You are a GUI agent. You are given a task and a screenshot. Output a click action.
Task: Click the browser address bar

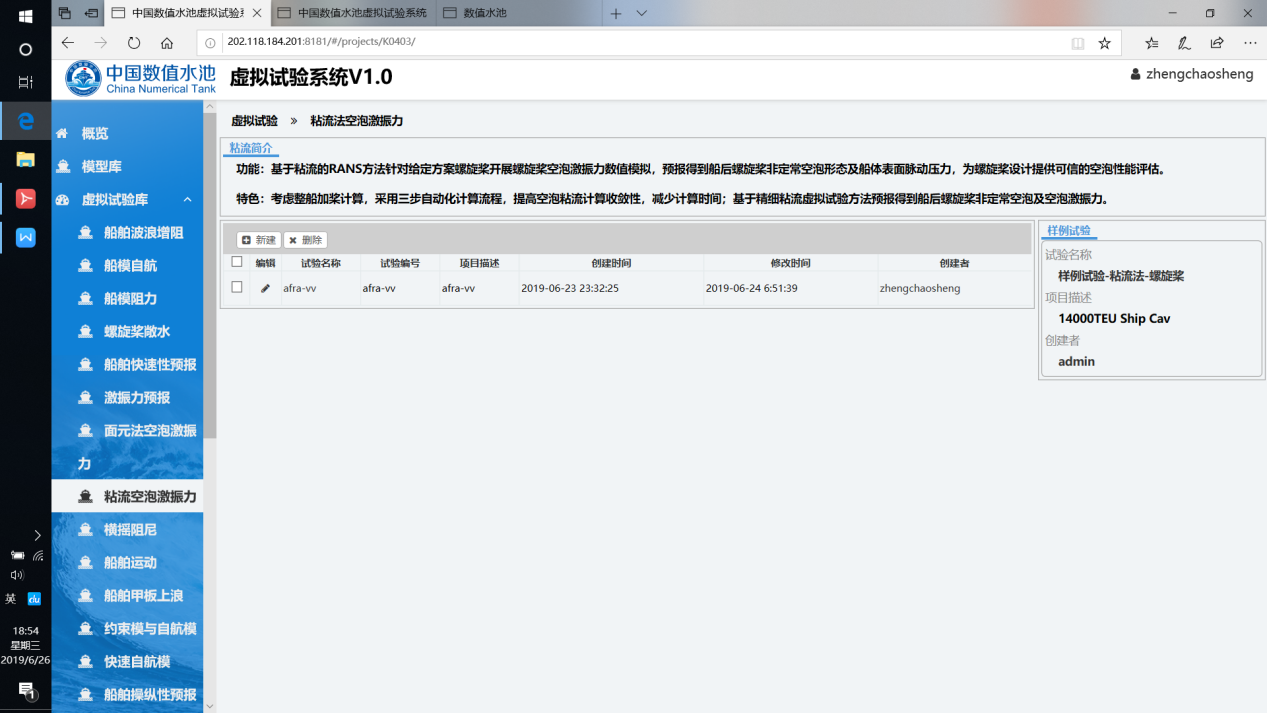(x=640, y=43)
